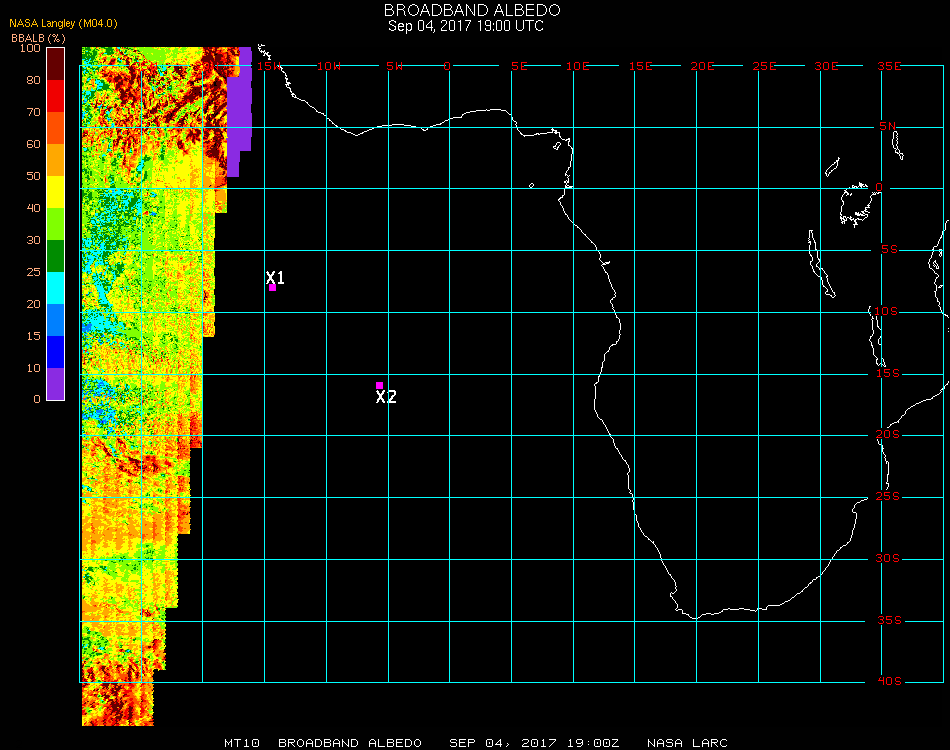The width and height of the screenshot is (950, 750).
Task: Click the 'Sep 04, 2017 19:00 UTC' timestamp
Action: click(x=466, y=26)
